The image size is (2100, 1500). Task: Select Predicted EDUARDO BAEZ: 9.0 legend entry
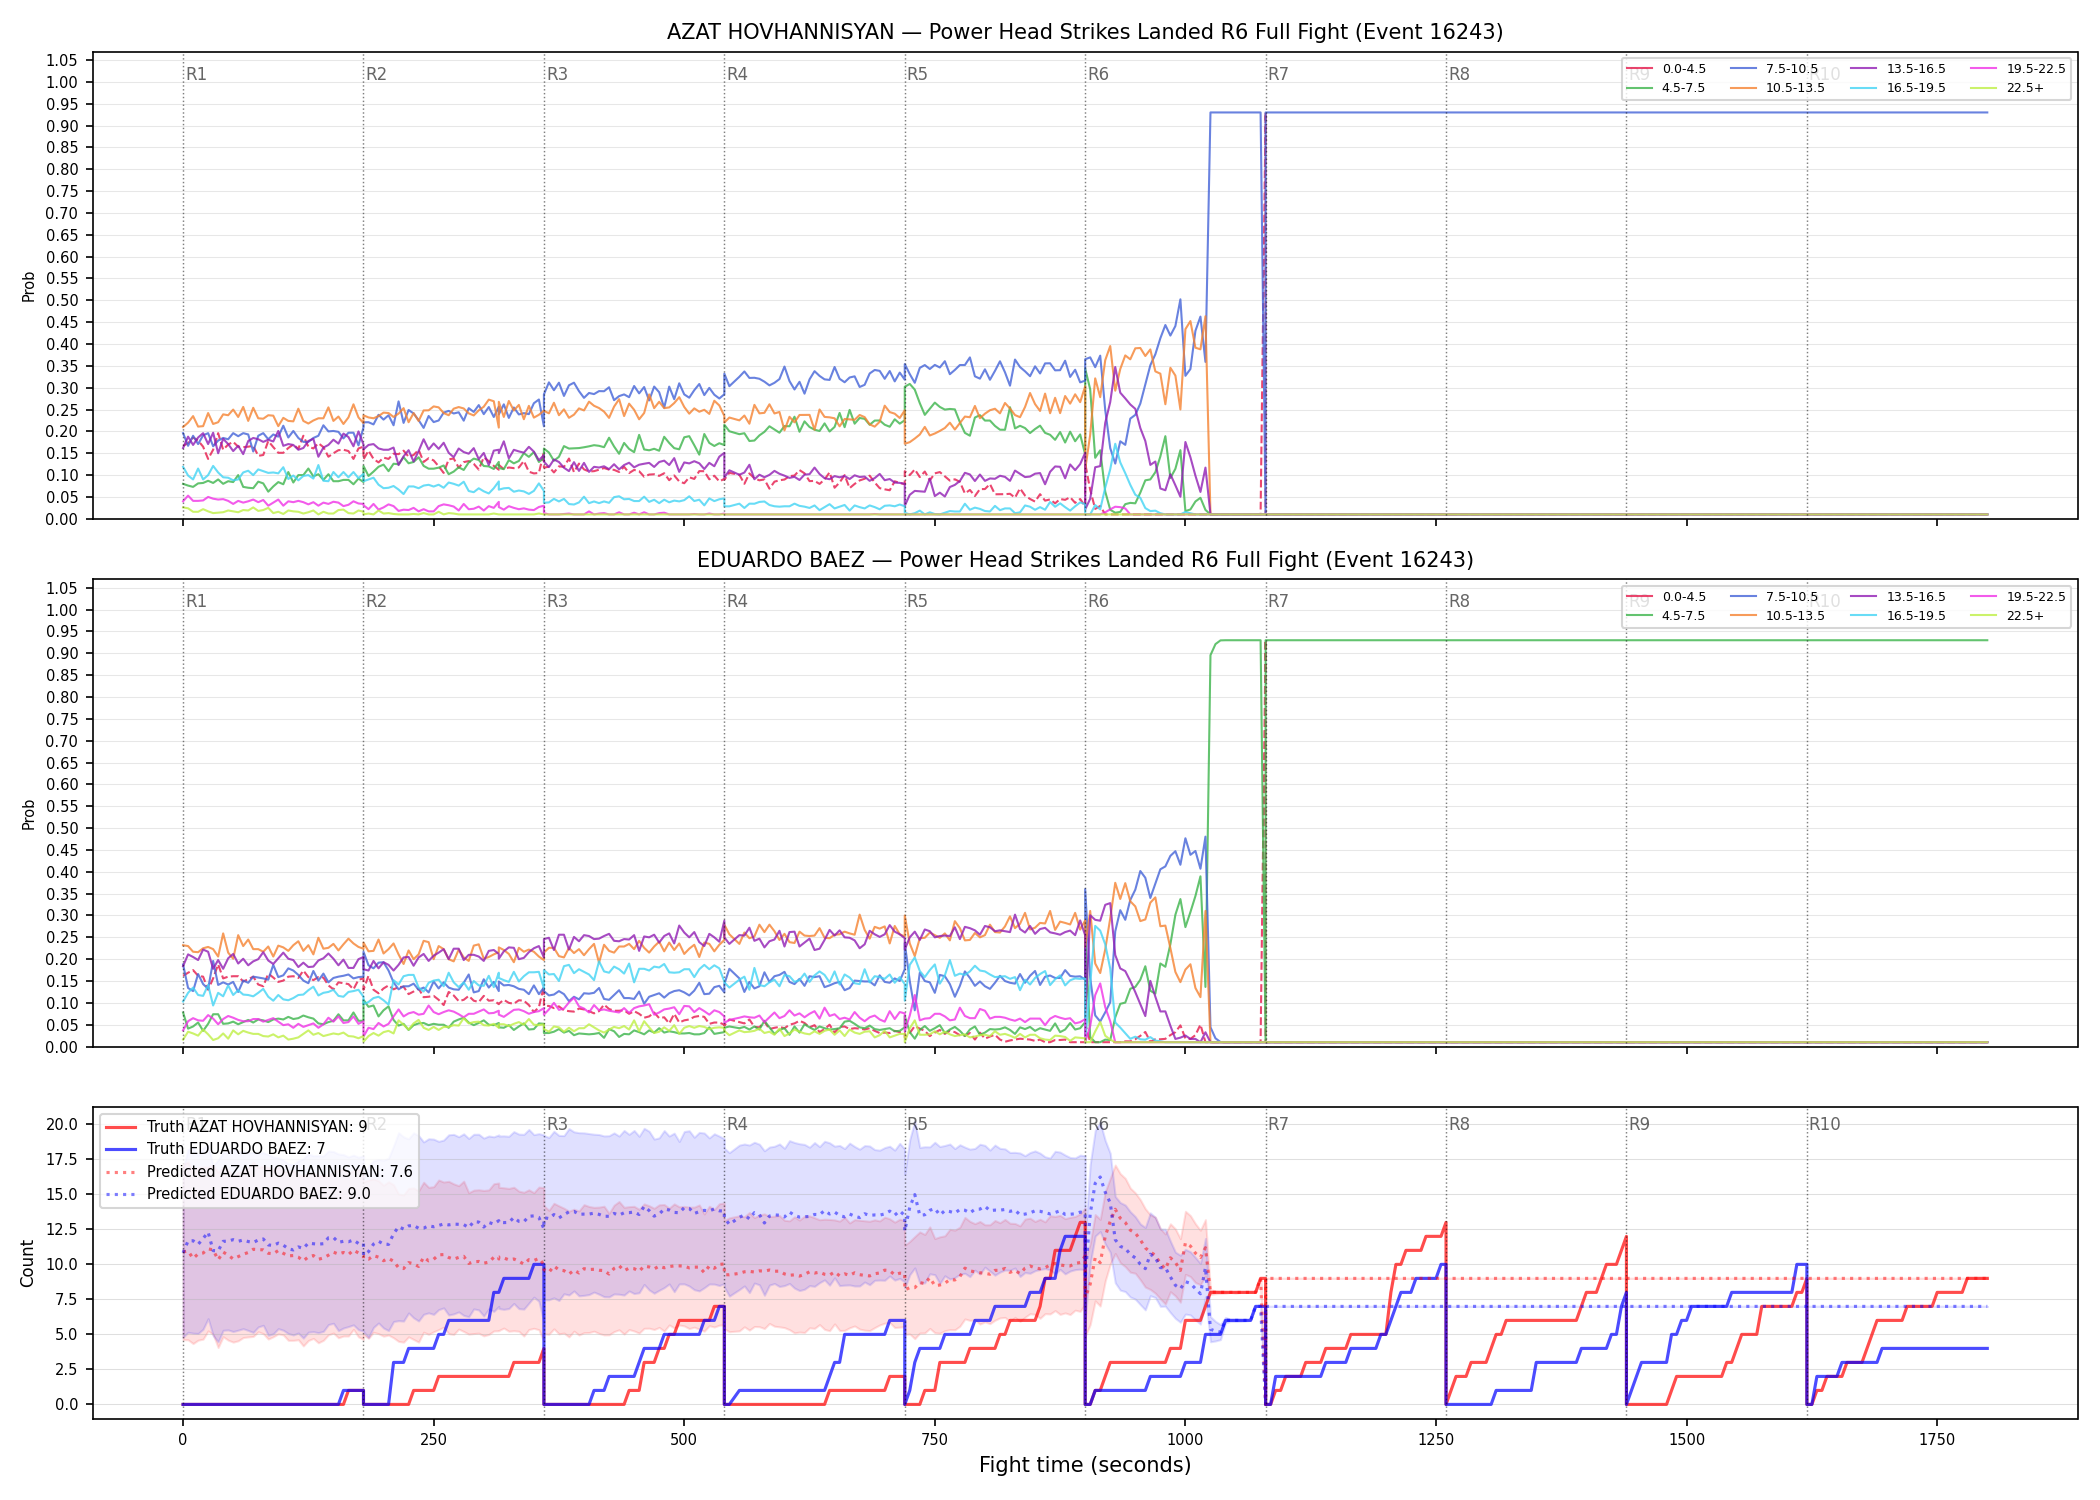pyautogui.click(x=238, y=1193)
